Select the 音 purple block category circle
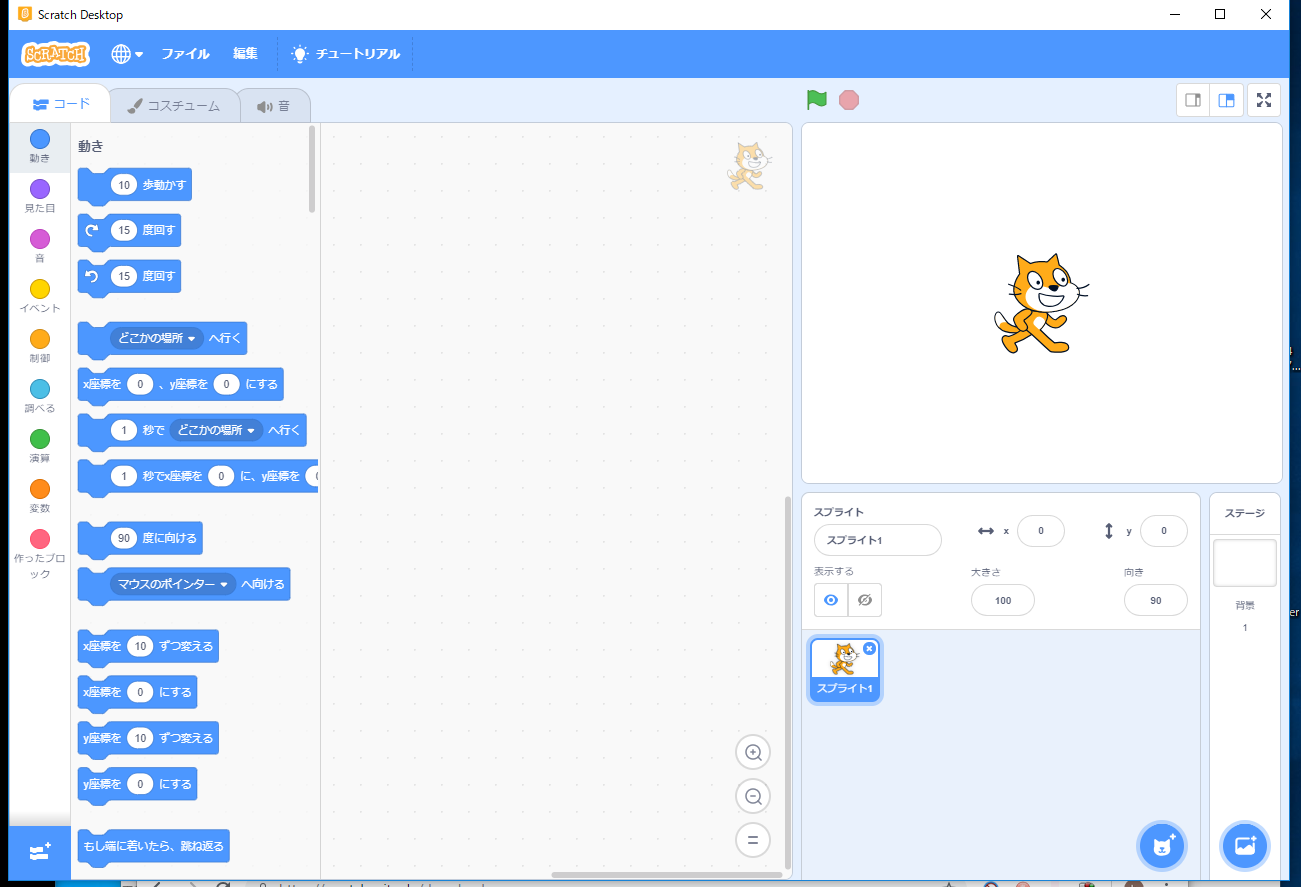Image resolution: width=1301 pixels, height=887 pixels. click(x=40, y=239)
